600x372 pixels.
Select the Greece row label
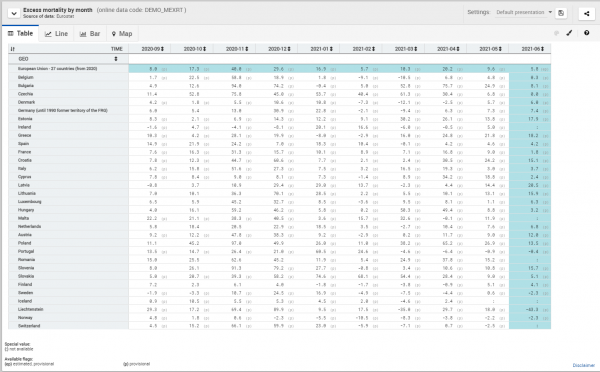click(x=24, y=135)
